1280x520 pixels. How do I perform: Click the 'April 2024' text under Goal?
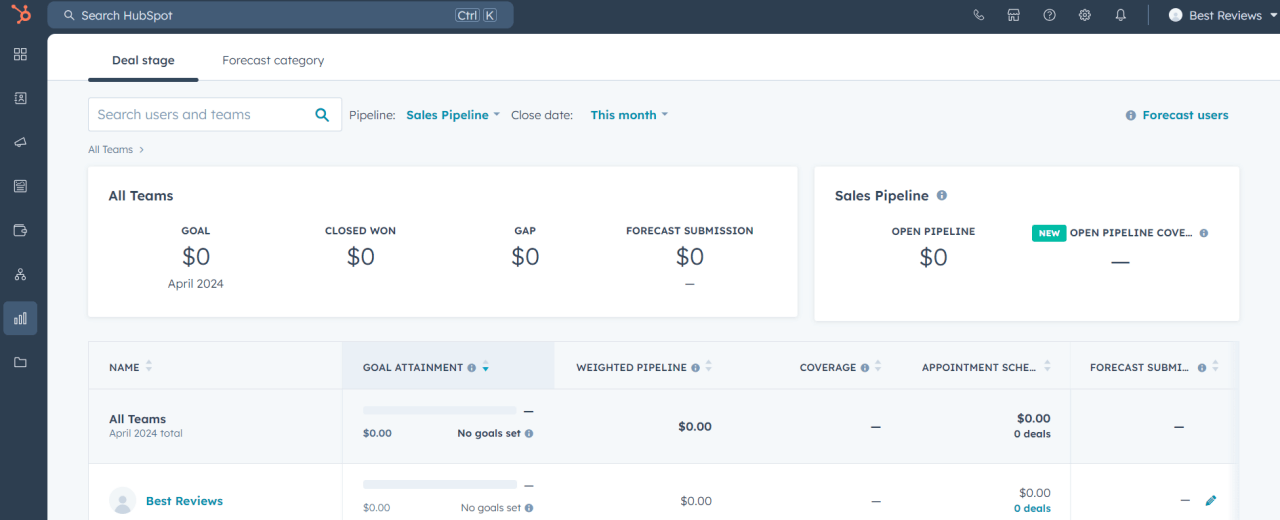pyautogui.click(x=196, y=284)
